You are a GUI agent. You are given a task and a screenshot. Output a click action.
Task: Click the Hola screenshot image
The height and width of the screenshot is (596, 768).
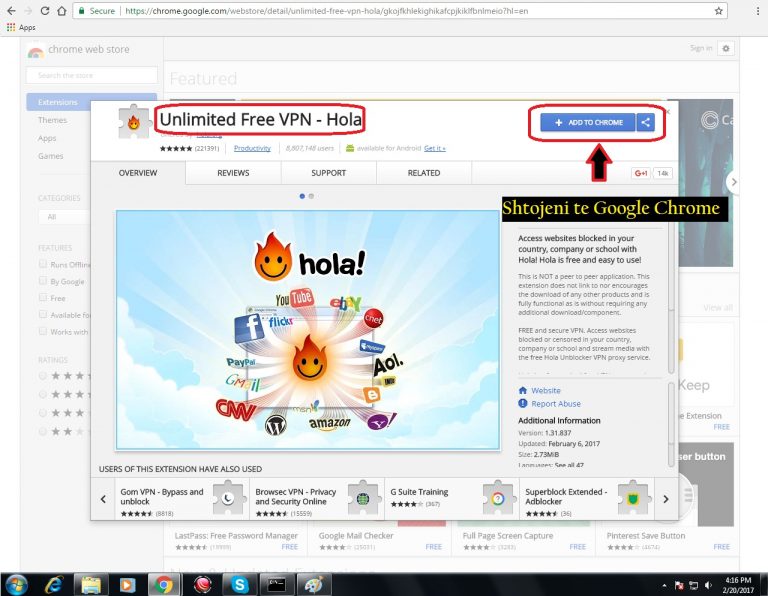point(308,330)
